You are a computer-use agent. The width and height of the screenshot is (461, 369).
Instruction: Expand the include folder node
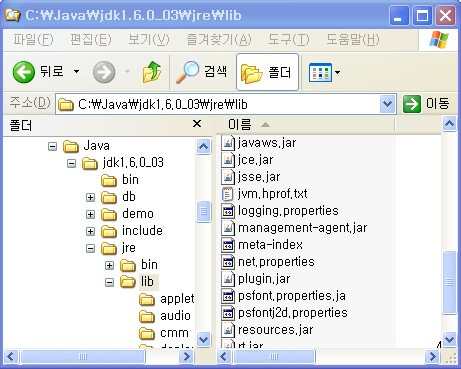[x=90, y=231]
